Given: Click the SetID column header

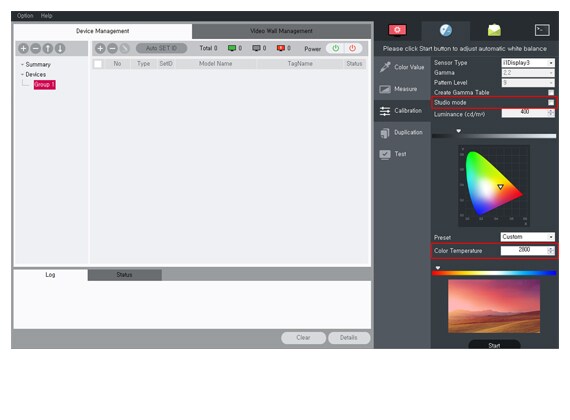Looking at the screenshot, I should click(x=166, y=64).
